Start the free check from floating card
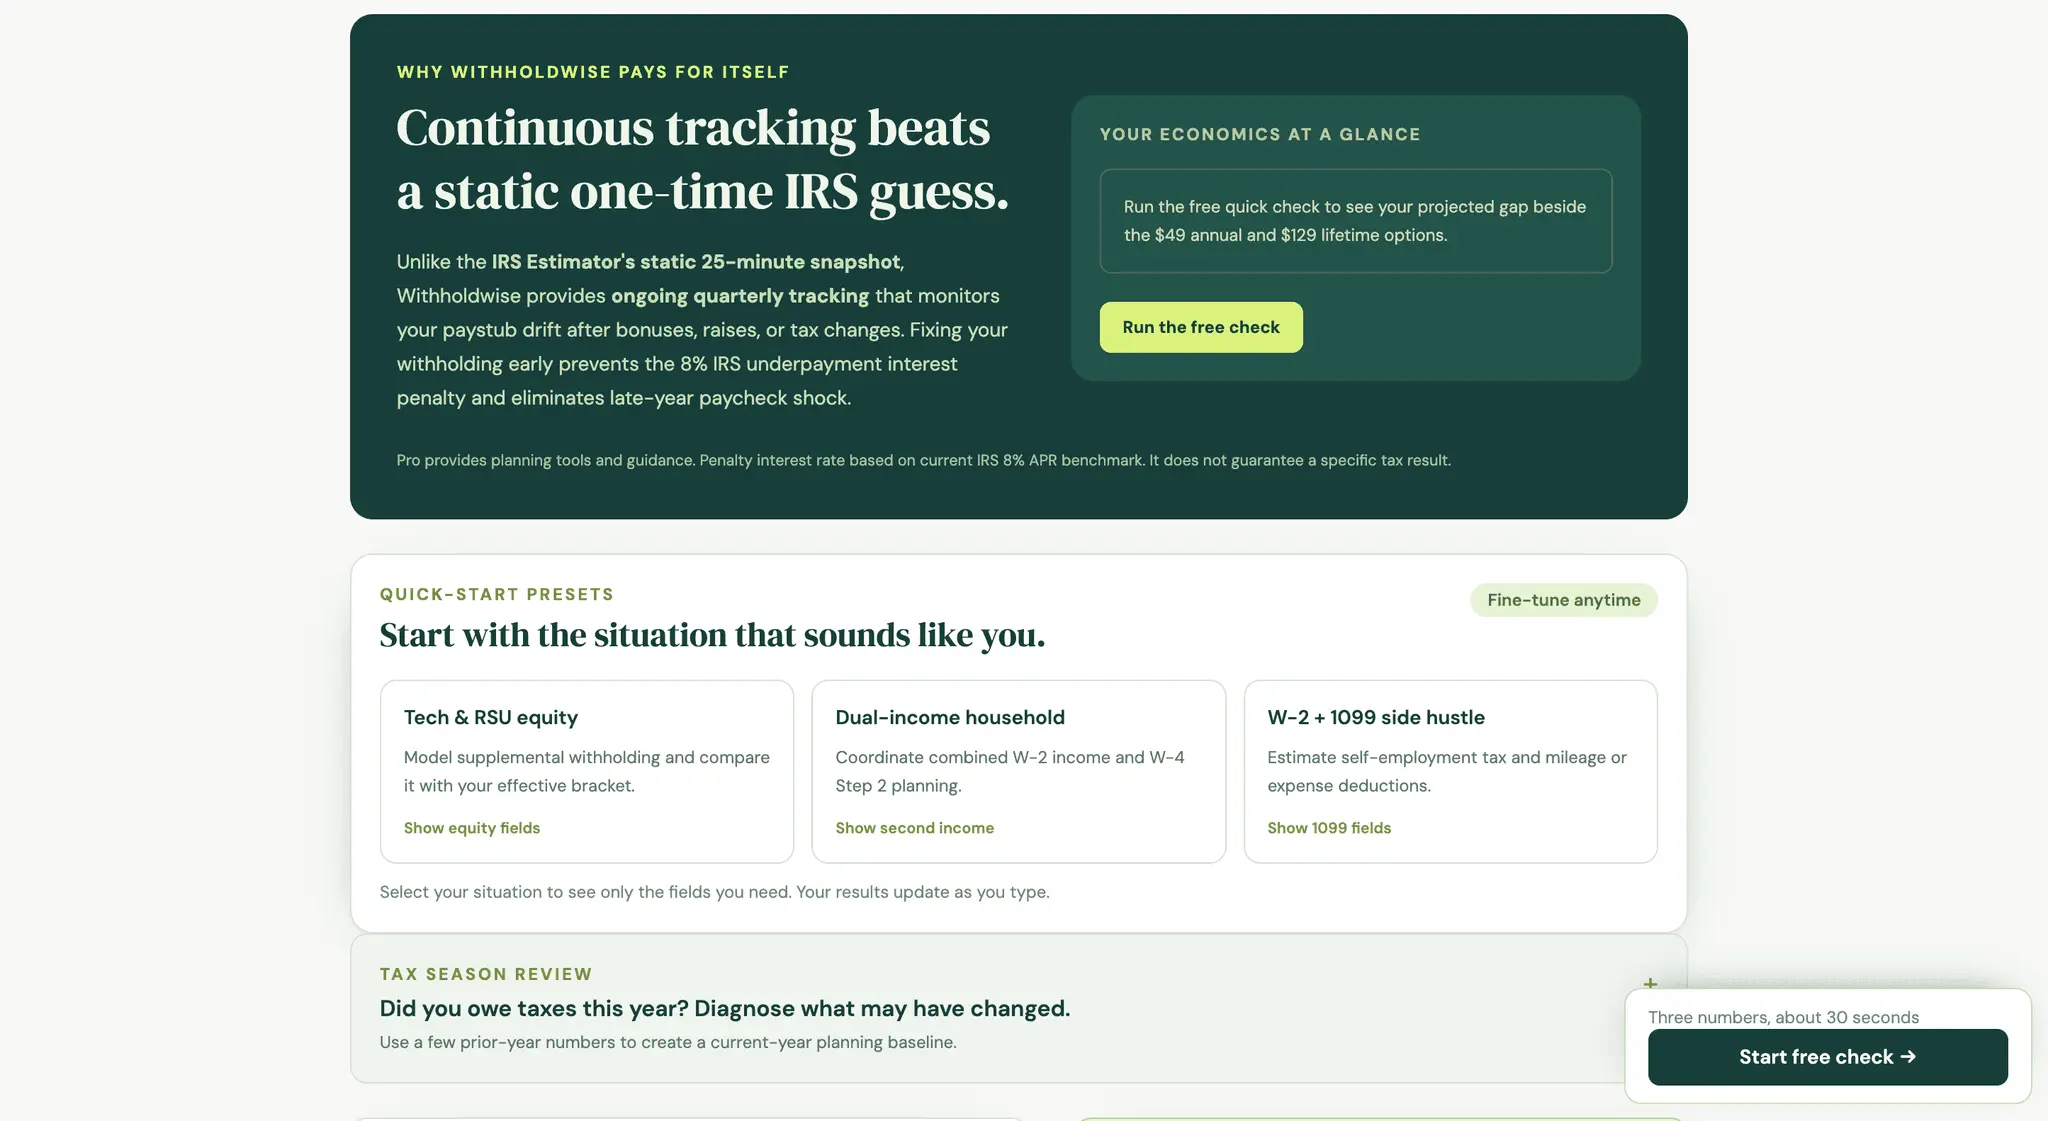This screenshot has height=1121, width=2048. click(x=1827, y=1057)
